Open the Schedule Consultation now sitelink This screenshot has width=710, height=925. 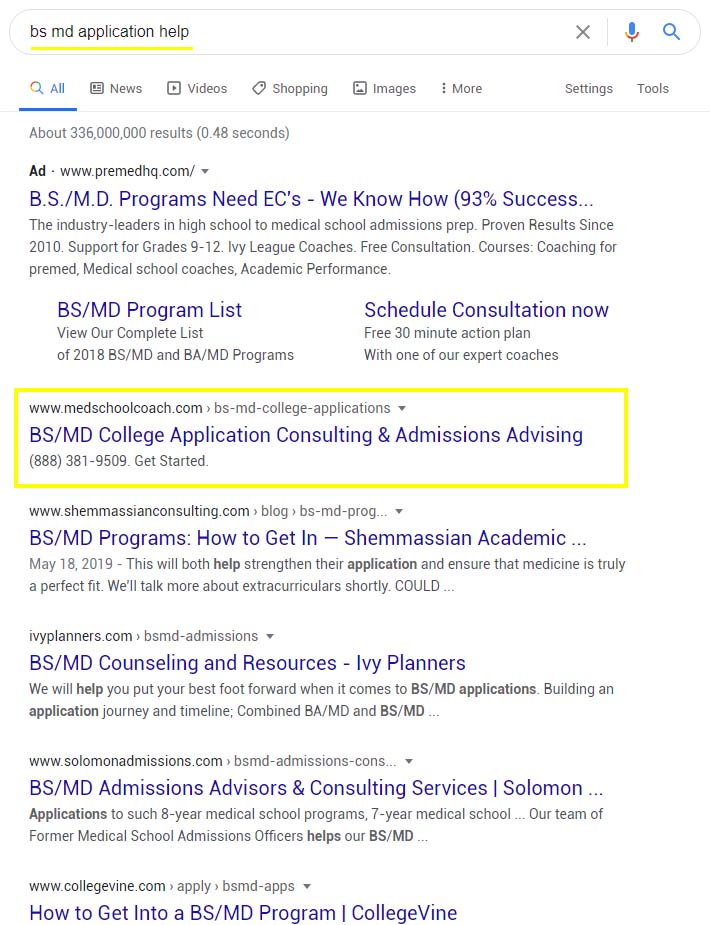pyautogui.click(x=487, y=310)
